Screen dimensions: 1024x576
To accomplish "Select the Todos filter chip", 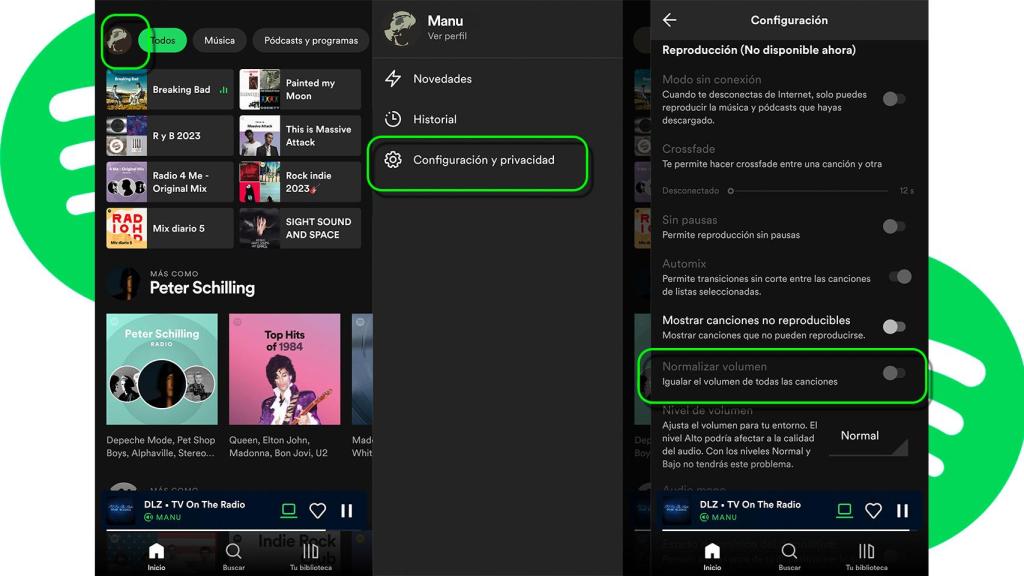I will coord(163,40).
